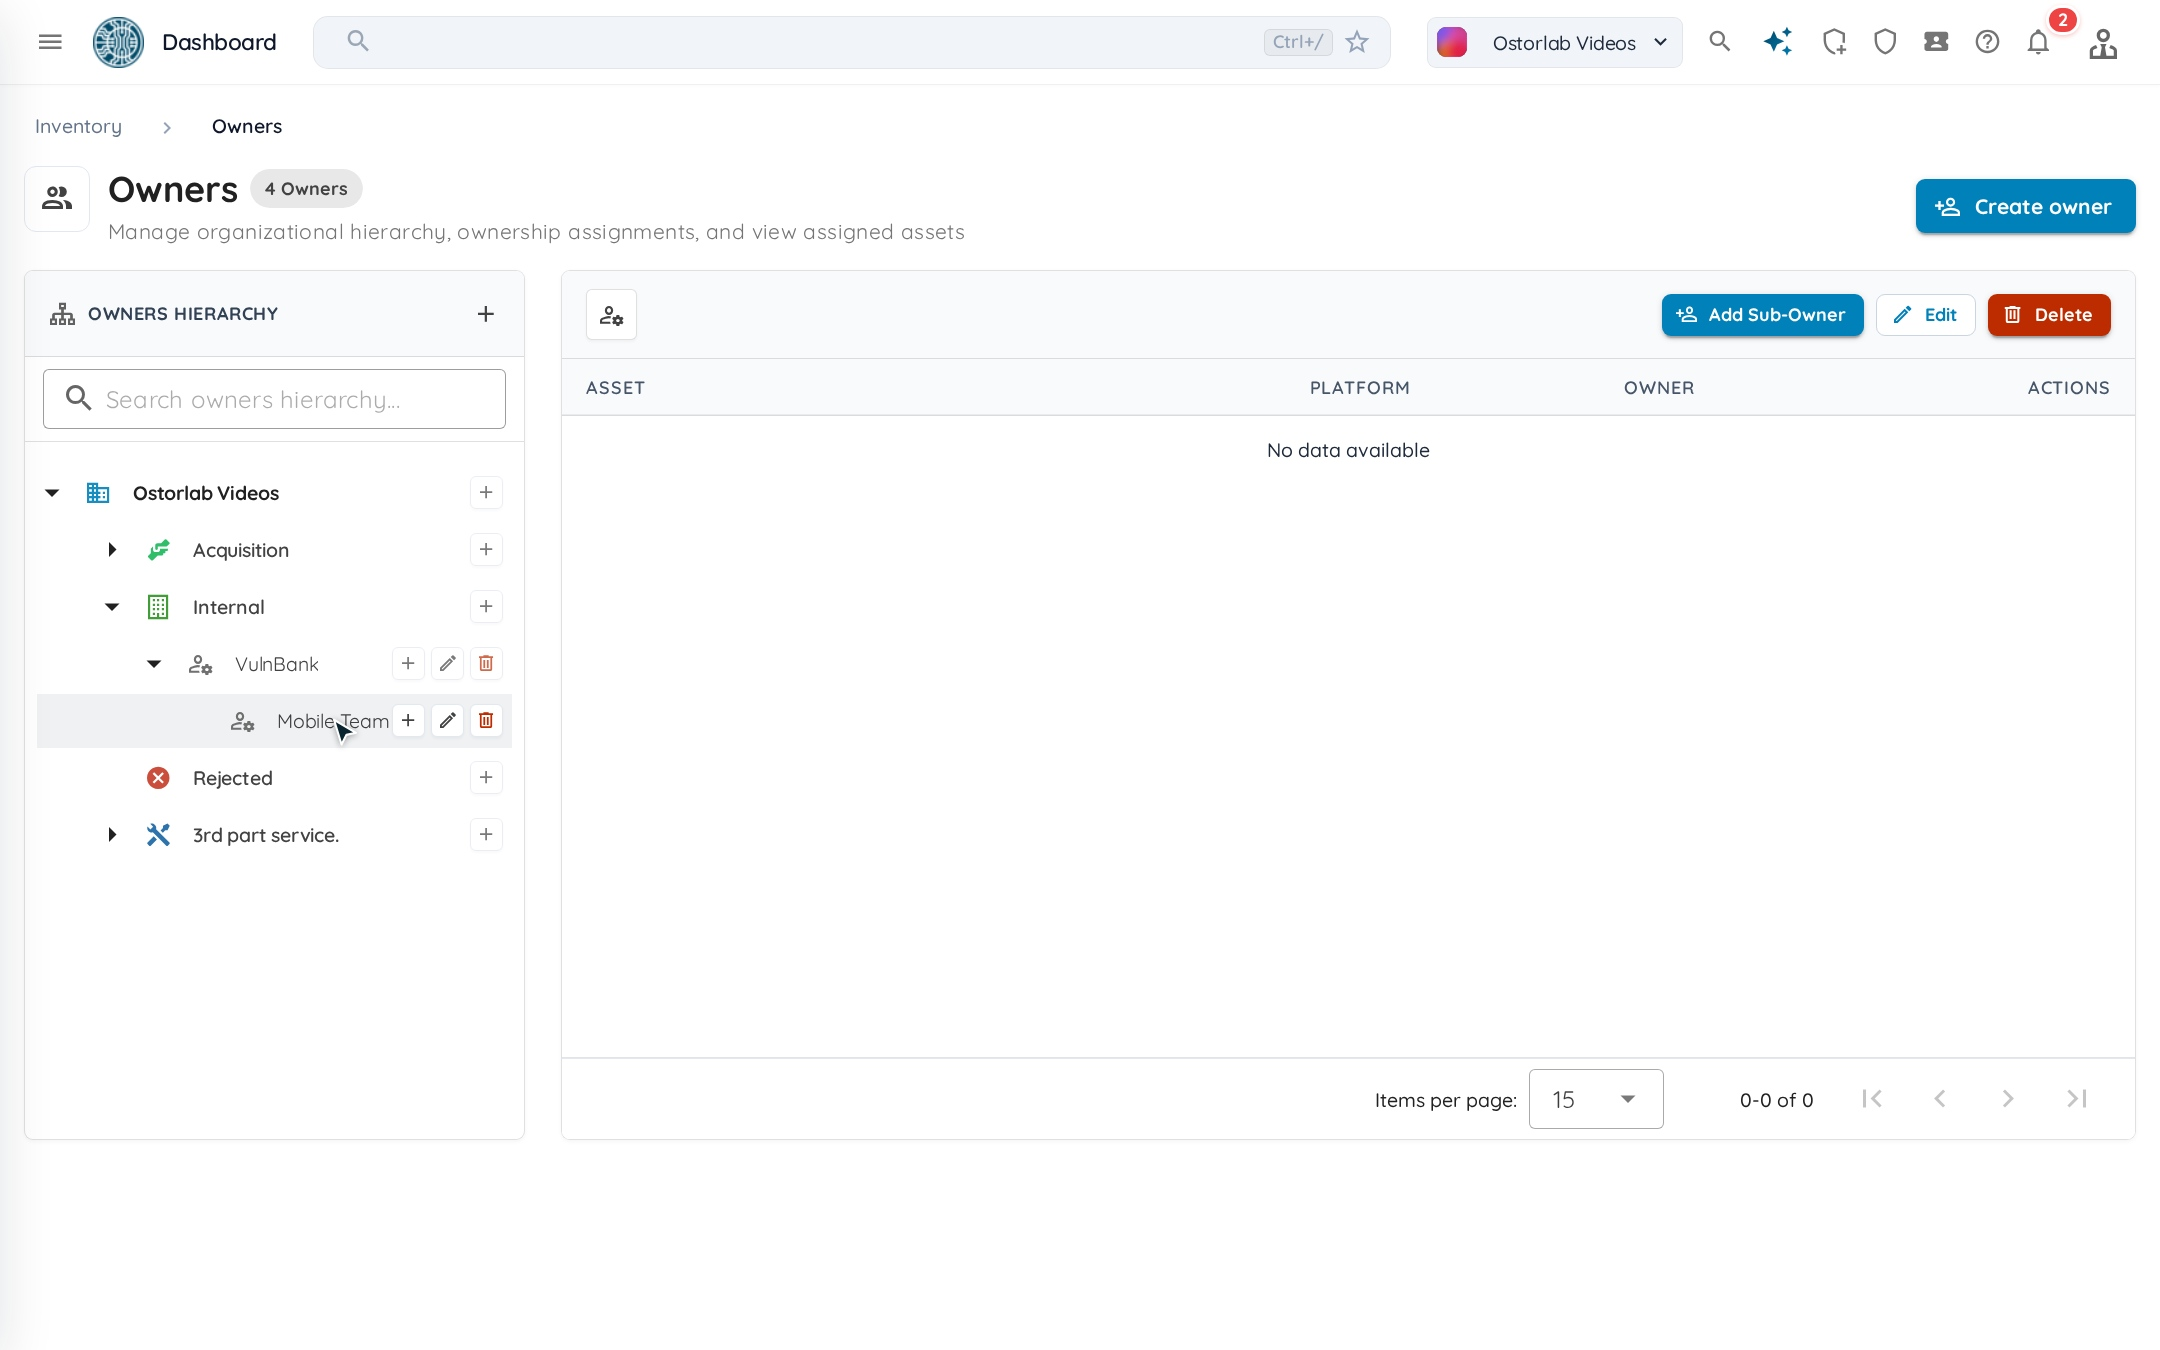This screenshot has width=2160, height=1350.
Task: Add sub-owner under VulnBank row
Action: click(408, 663)
